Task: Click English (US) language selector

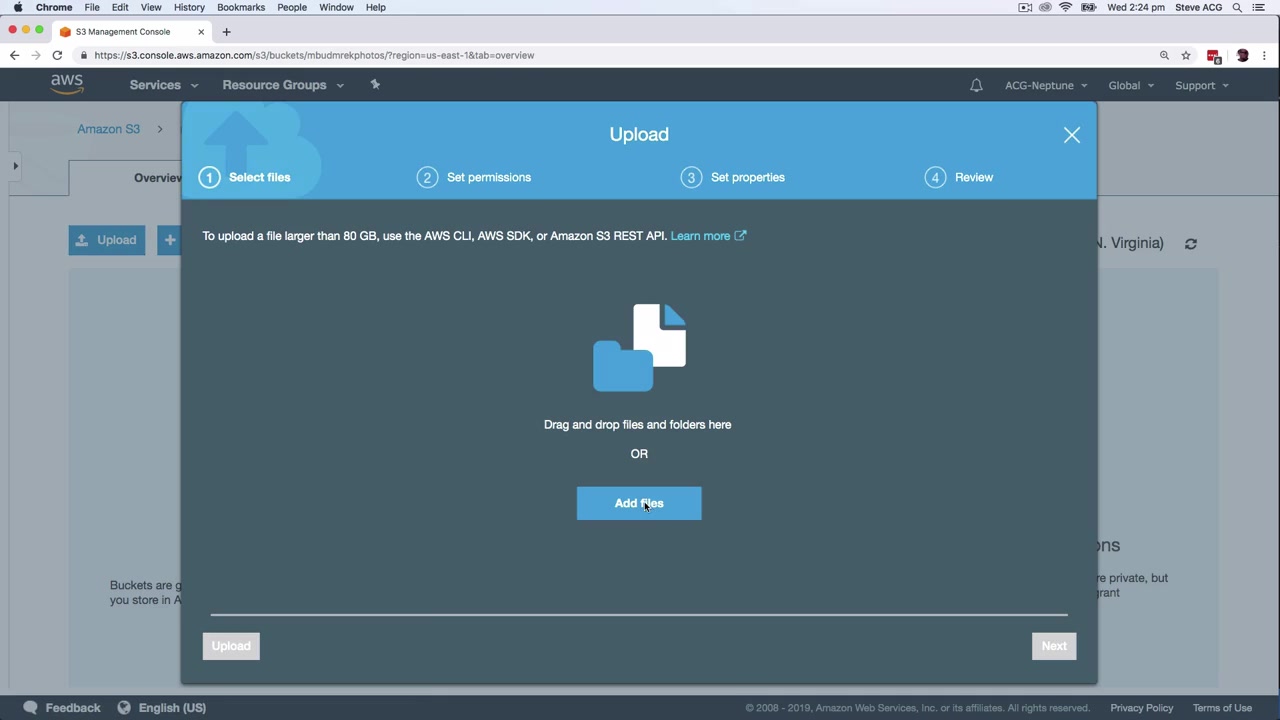Action: coord(172,708)
